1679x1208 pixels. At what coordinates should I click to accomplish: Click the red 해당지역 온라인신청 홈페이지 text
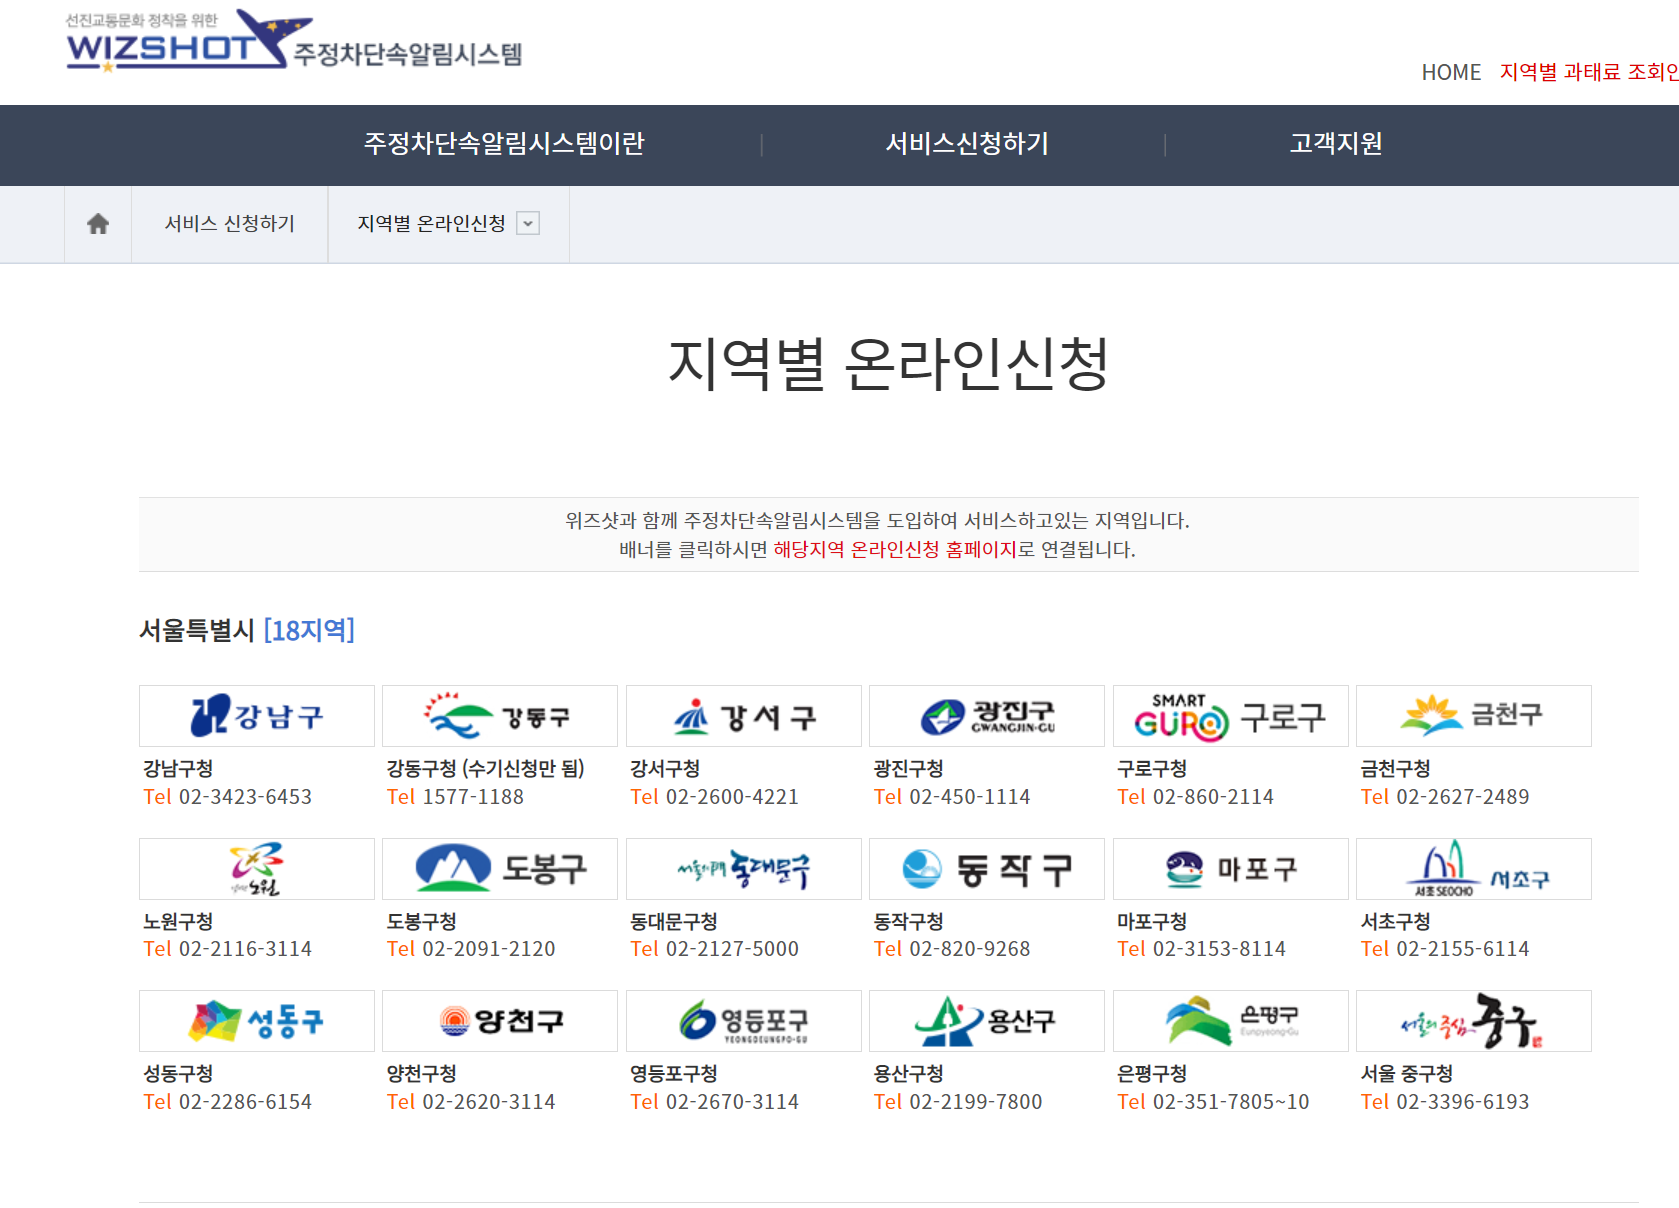(x=895, y=550)
